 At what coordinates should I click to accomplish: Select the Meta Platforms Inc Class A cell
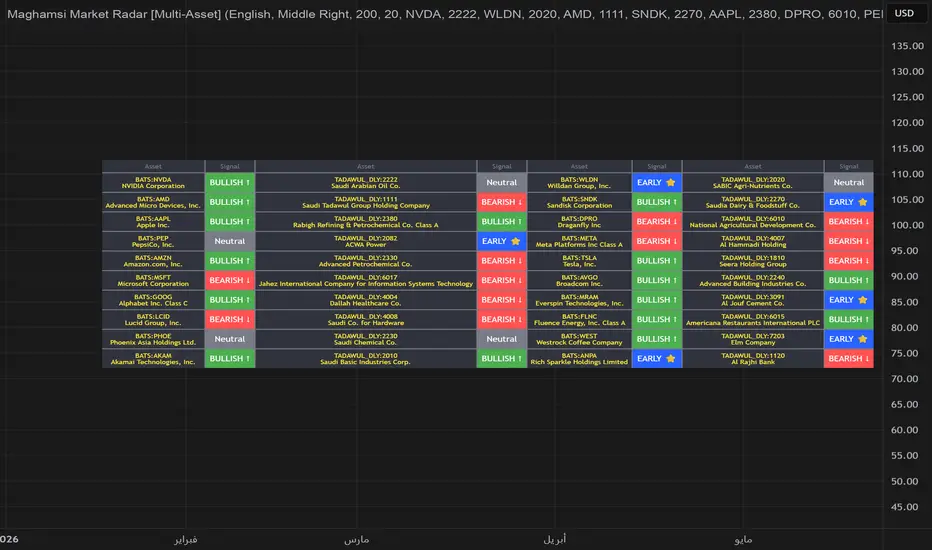coord(580,241)
